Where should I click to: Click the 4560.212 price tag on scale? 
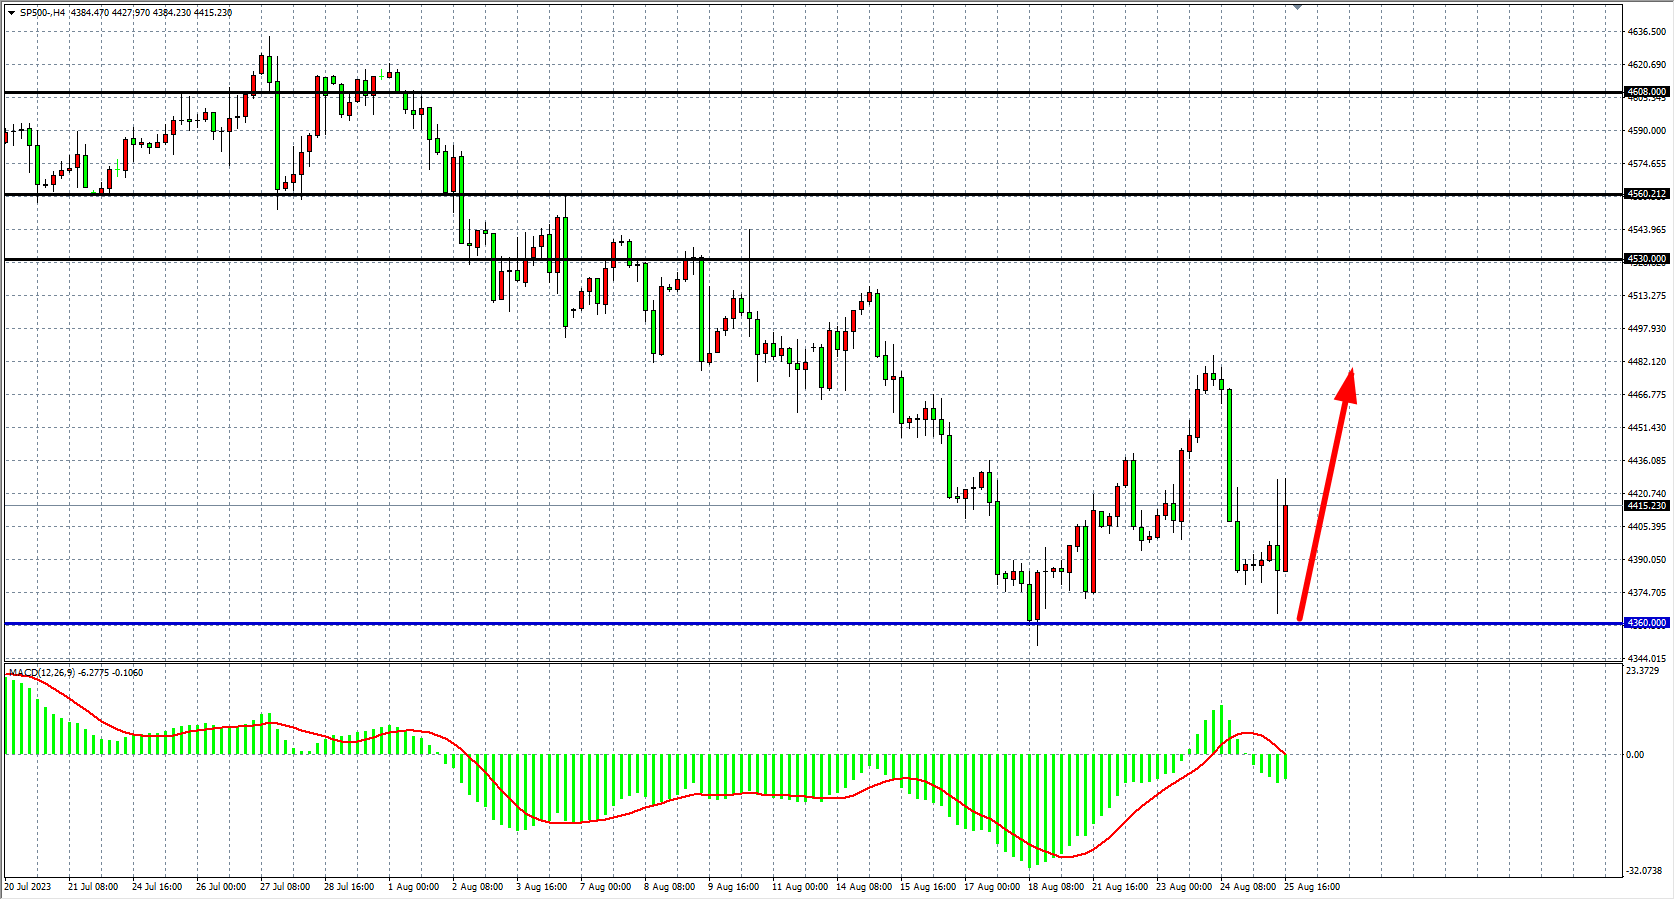(x=1646, y=194)
